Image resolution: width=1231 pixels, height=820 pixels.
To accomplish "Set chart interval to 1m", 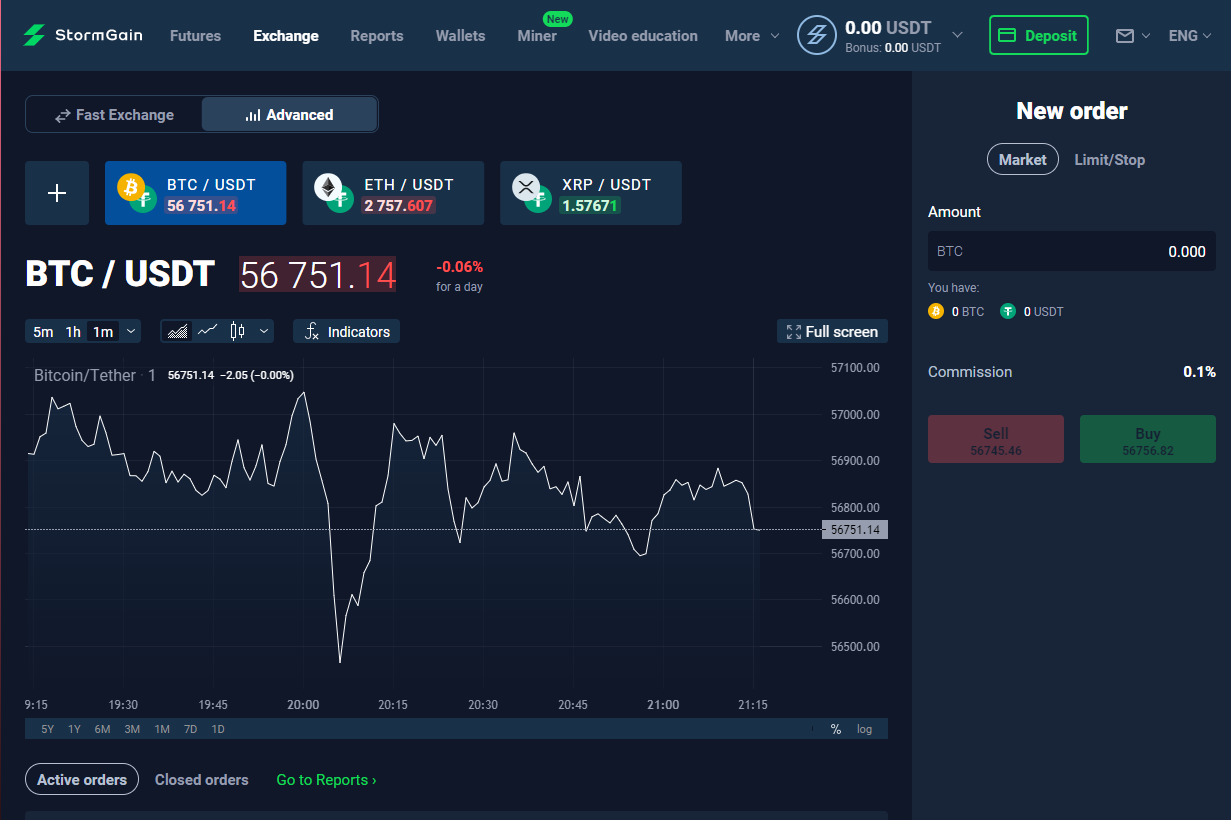I will coord(103,332).
